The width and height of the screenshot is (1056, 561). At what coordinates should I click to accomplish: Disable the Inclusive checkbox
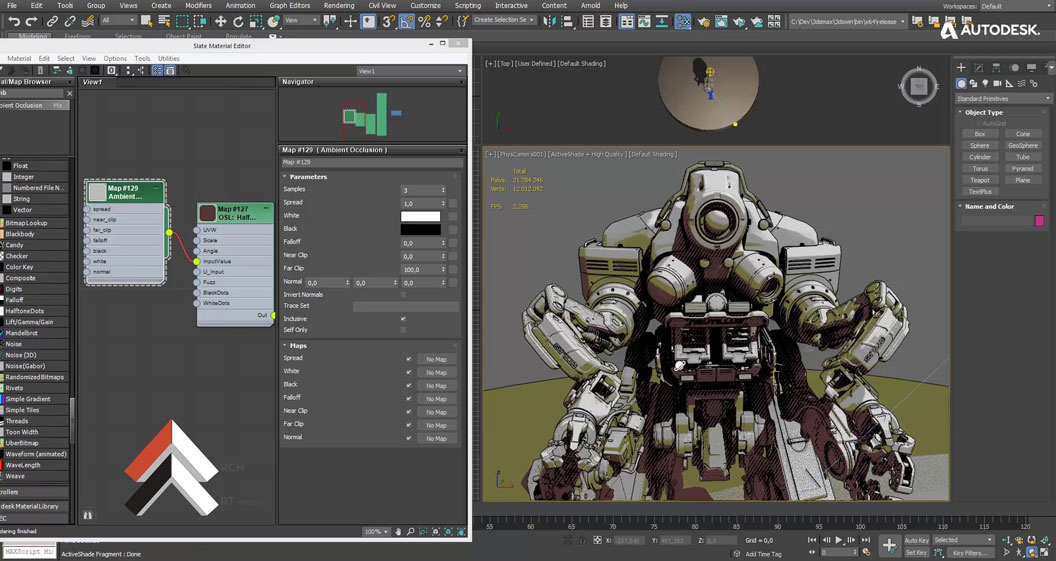click(403, 318)
